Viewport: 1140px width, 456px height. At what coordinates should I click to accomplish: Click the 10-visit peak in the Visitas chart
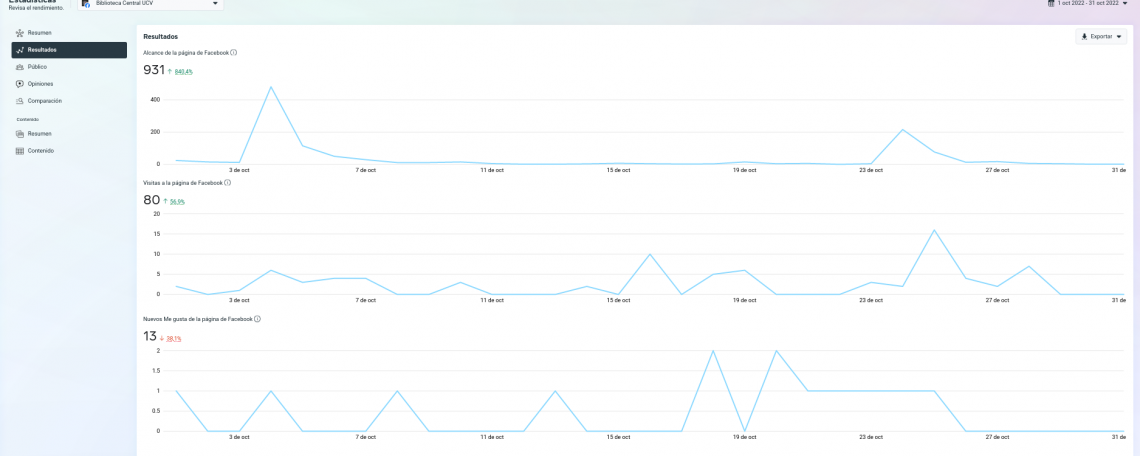click(x=650, y=255)
